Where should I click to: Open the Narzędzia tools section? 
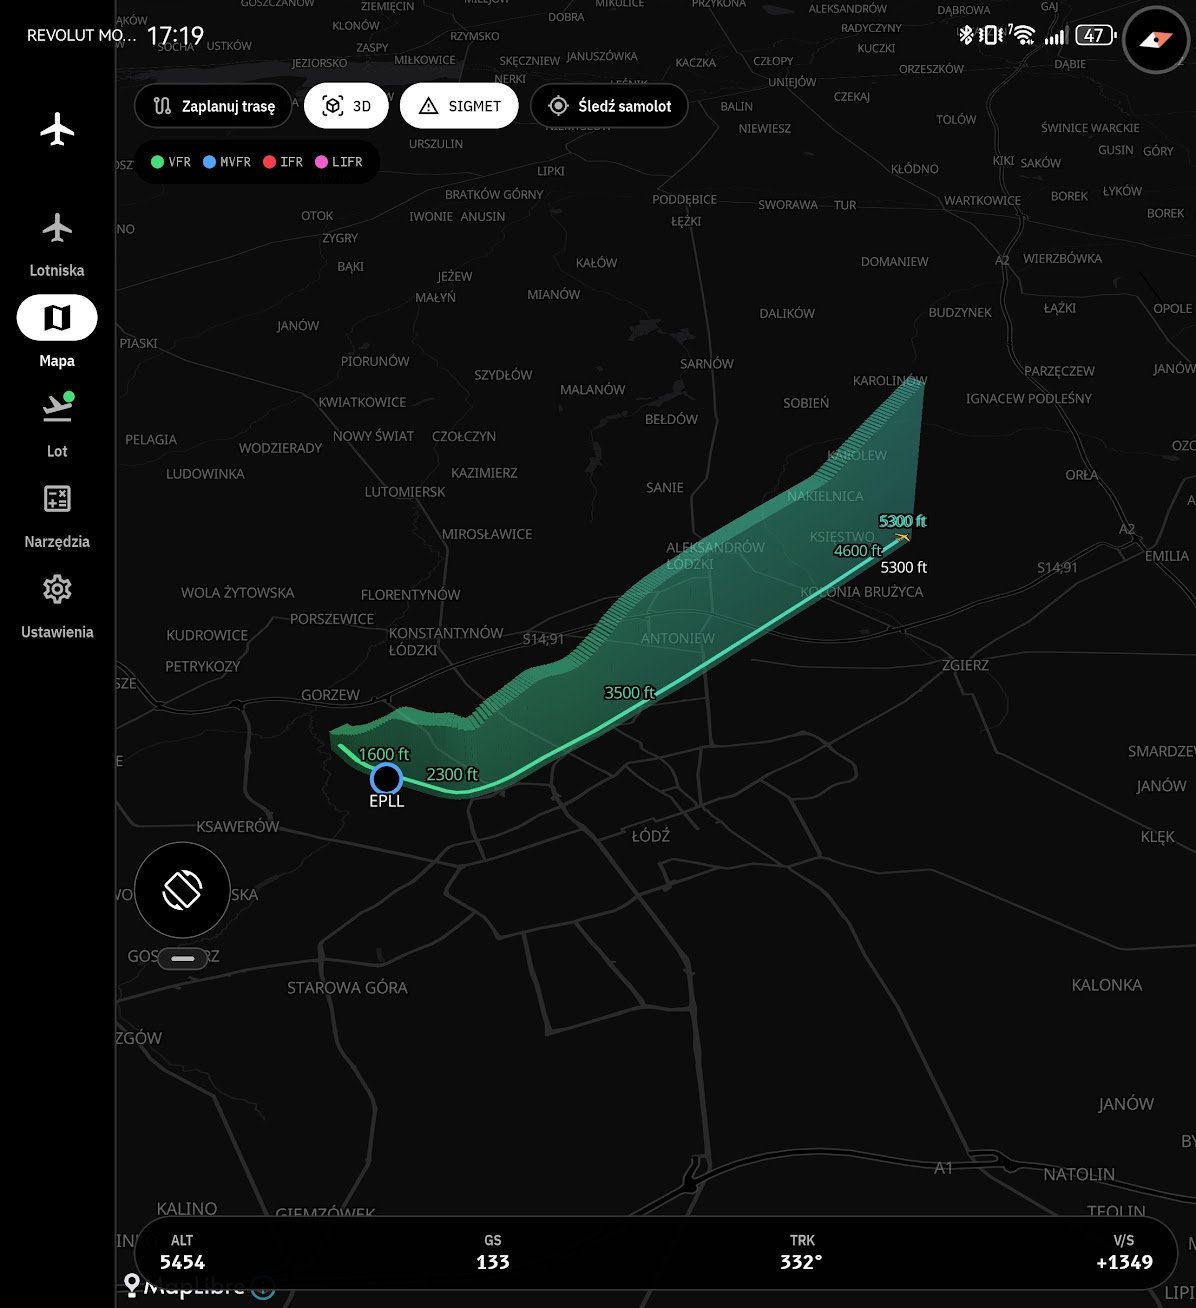point(57,515)
